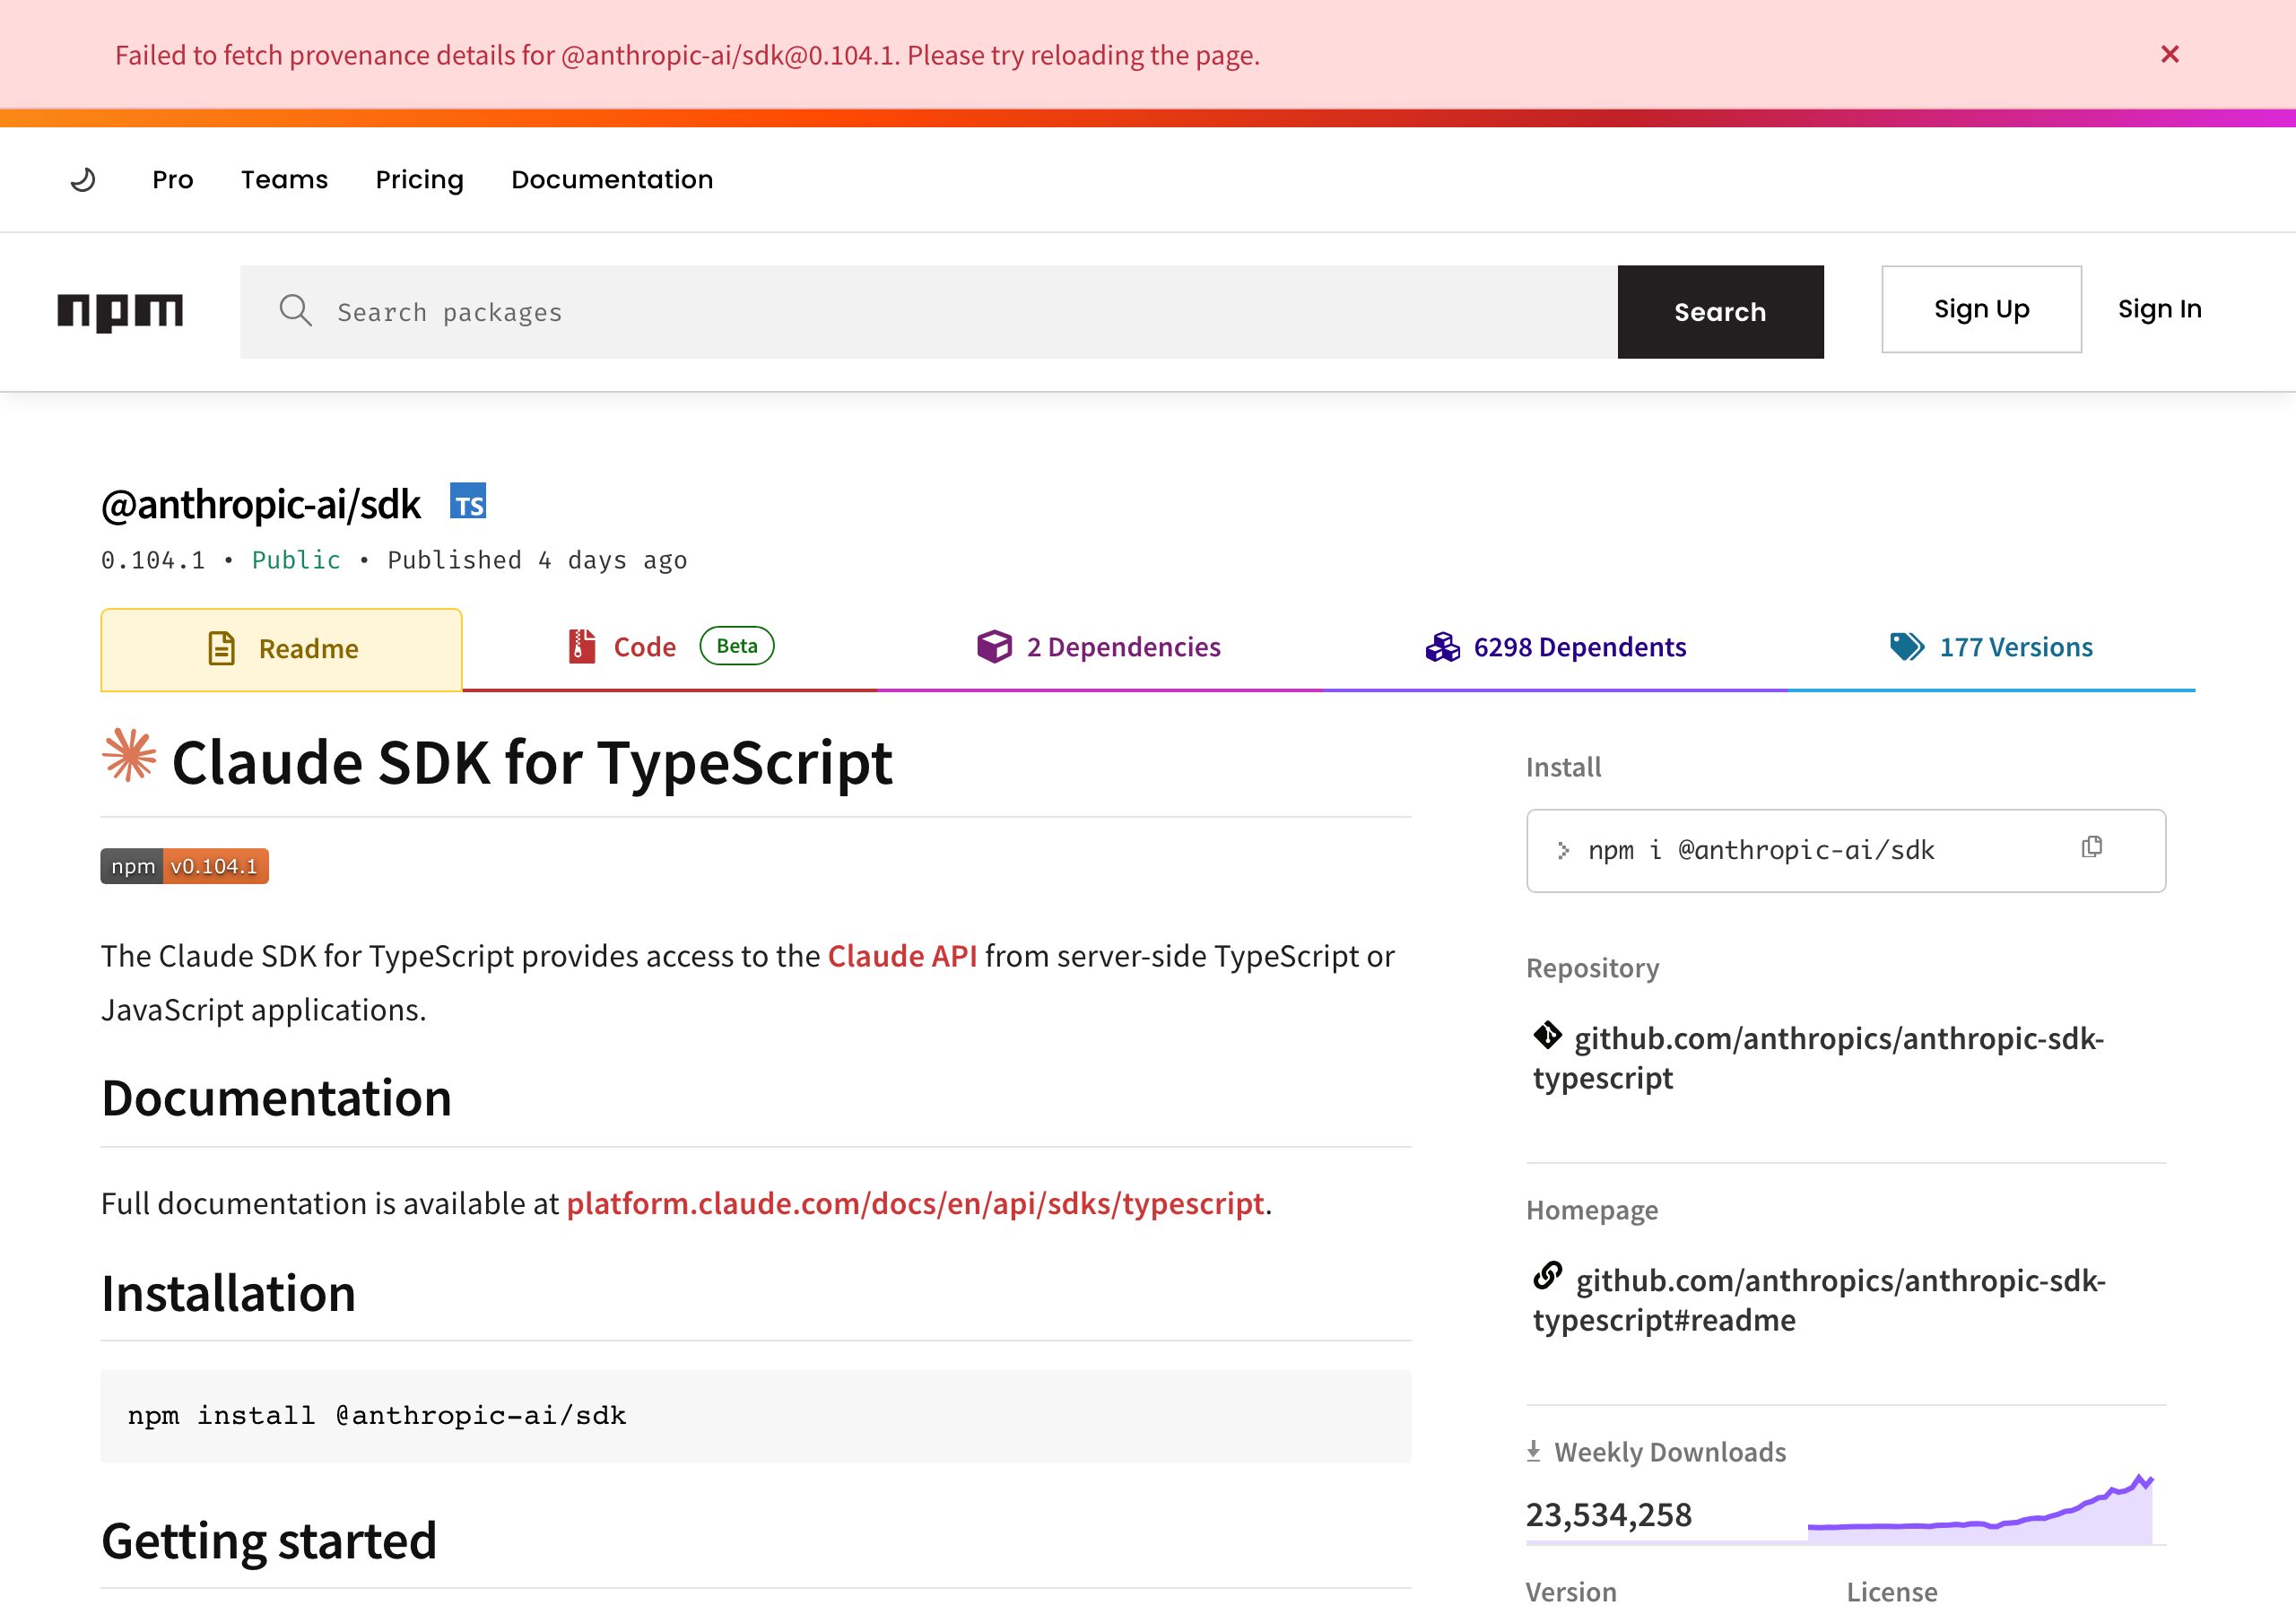Image resolution: width=2296 pixels, height=1614 pixels.
Task: Go to the Pricing page
Action: point(419,180)
